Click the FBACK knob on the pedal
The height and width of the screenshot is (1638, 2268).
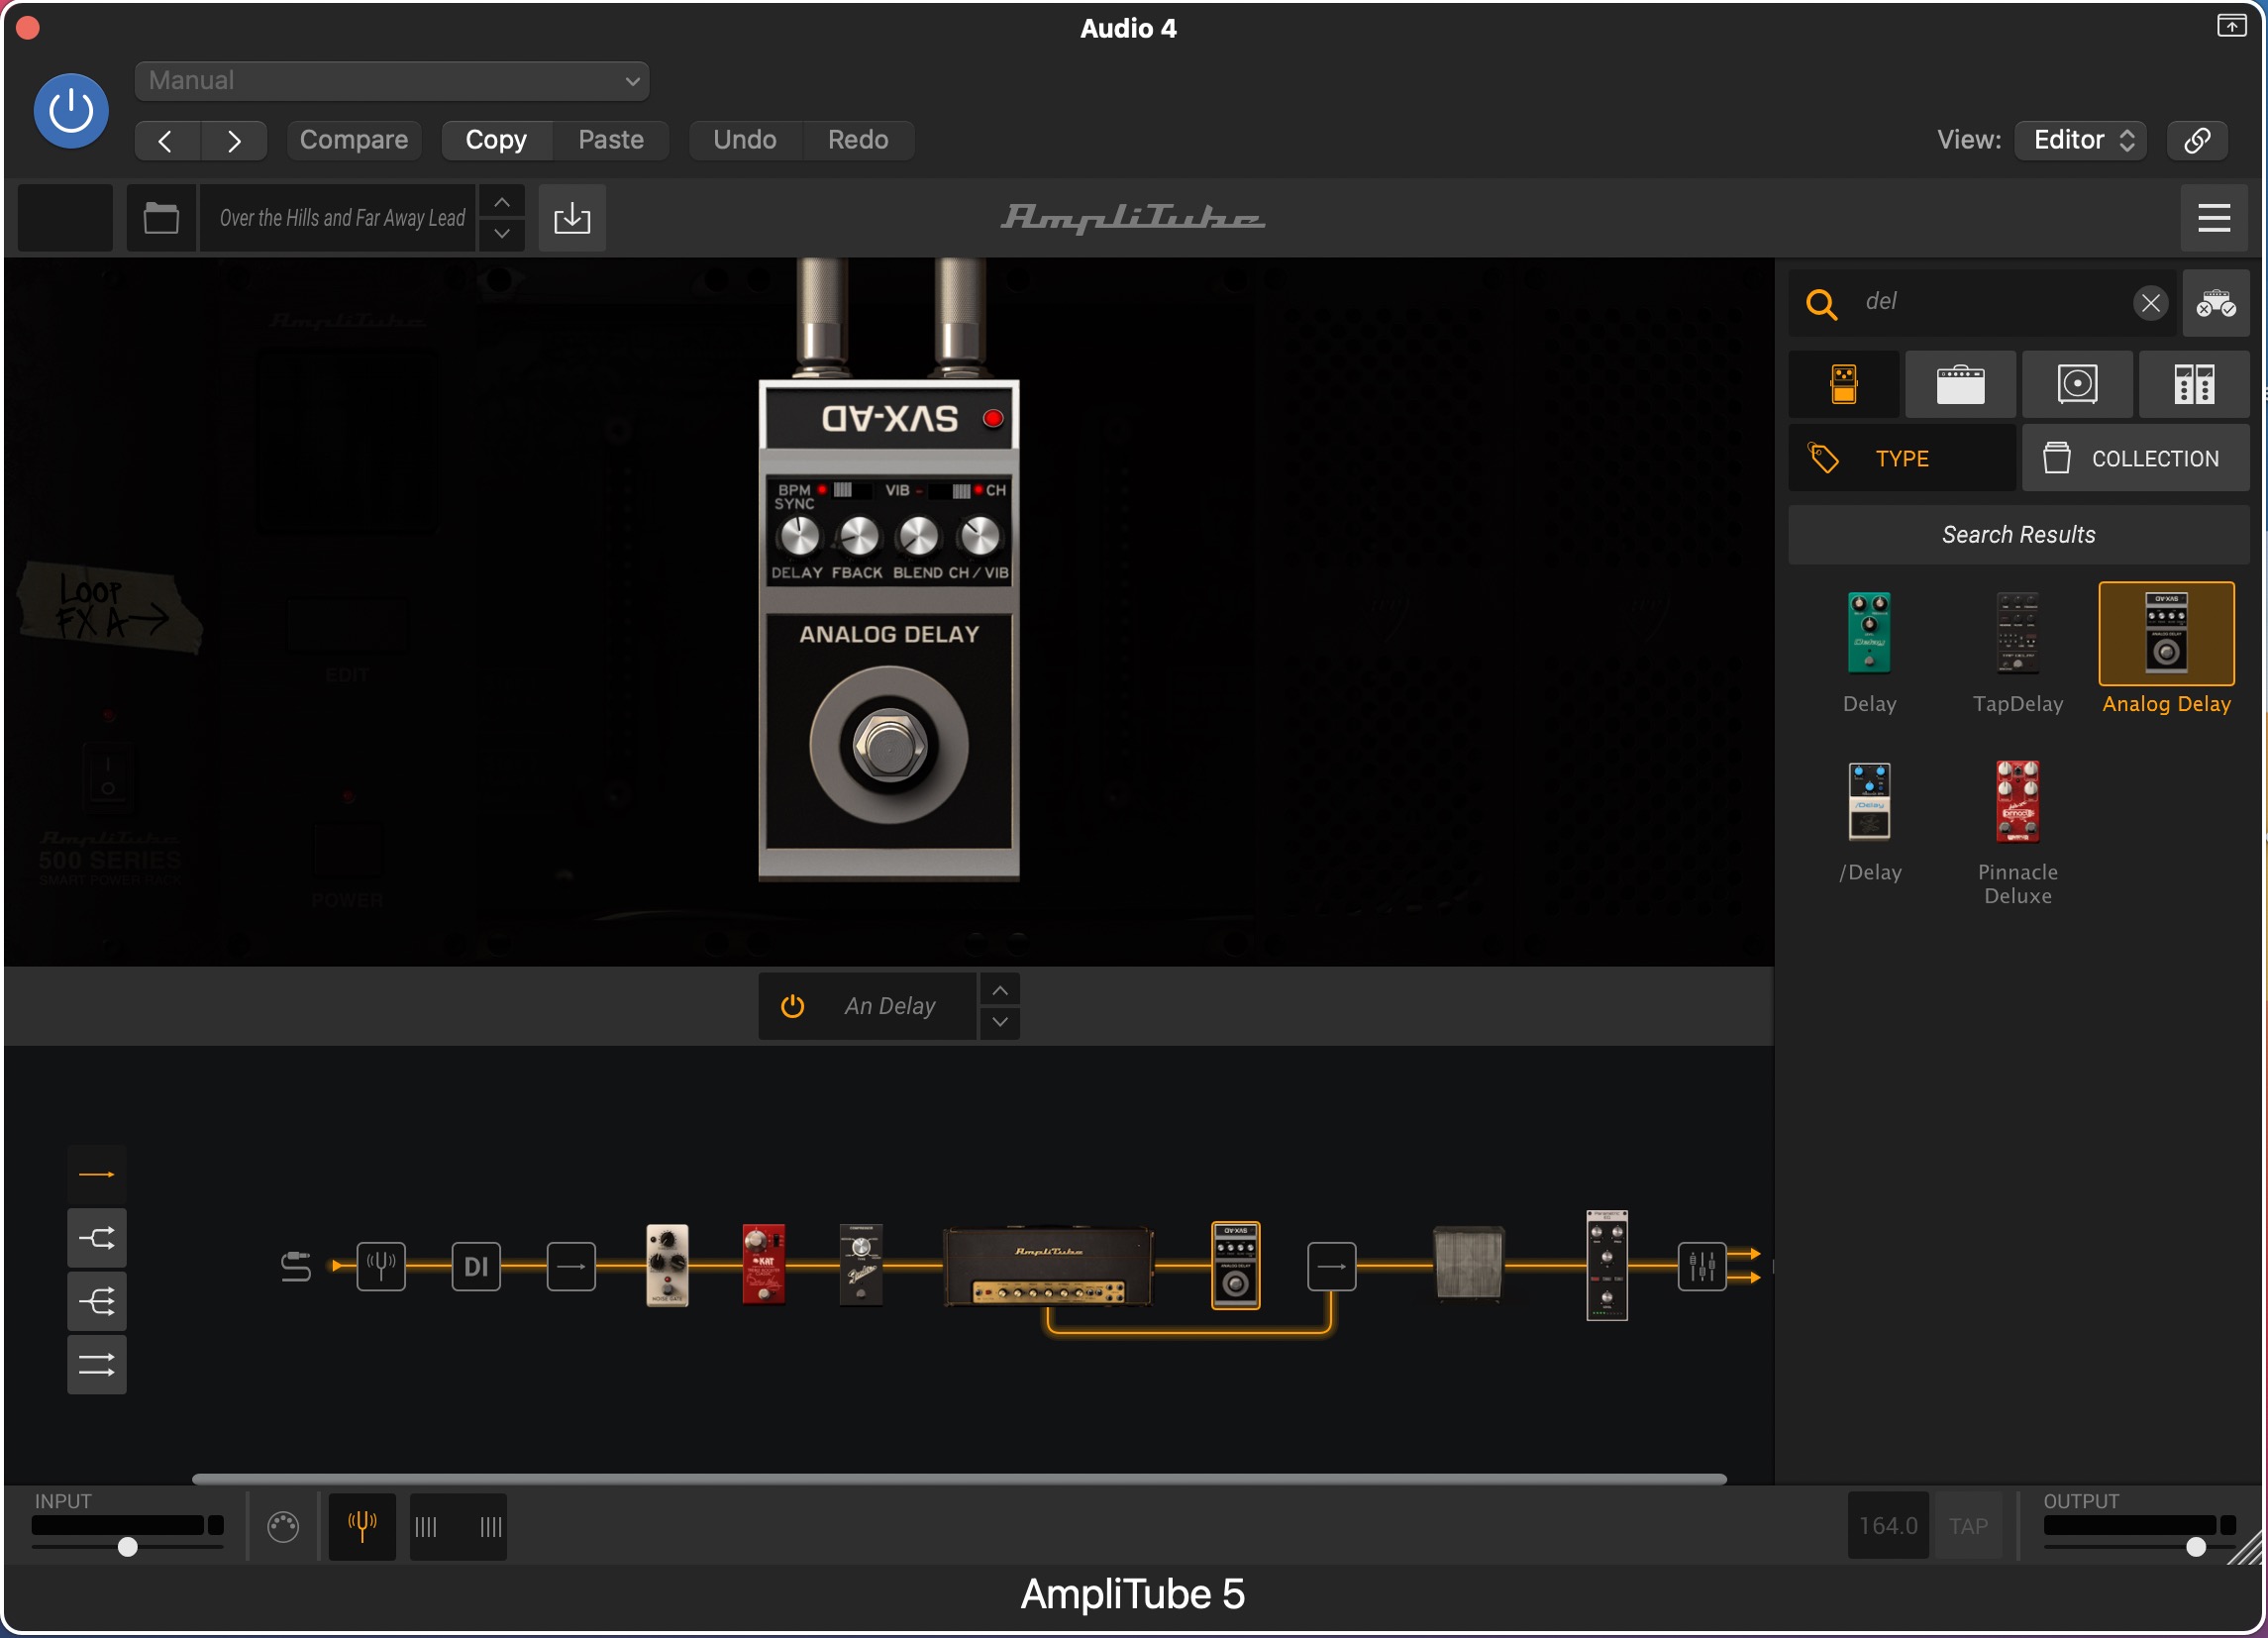coord(858,537)
